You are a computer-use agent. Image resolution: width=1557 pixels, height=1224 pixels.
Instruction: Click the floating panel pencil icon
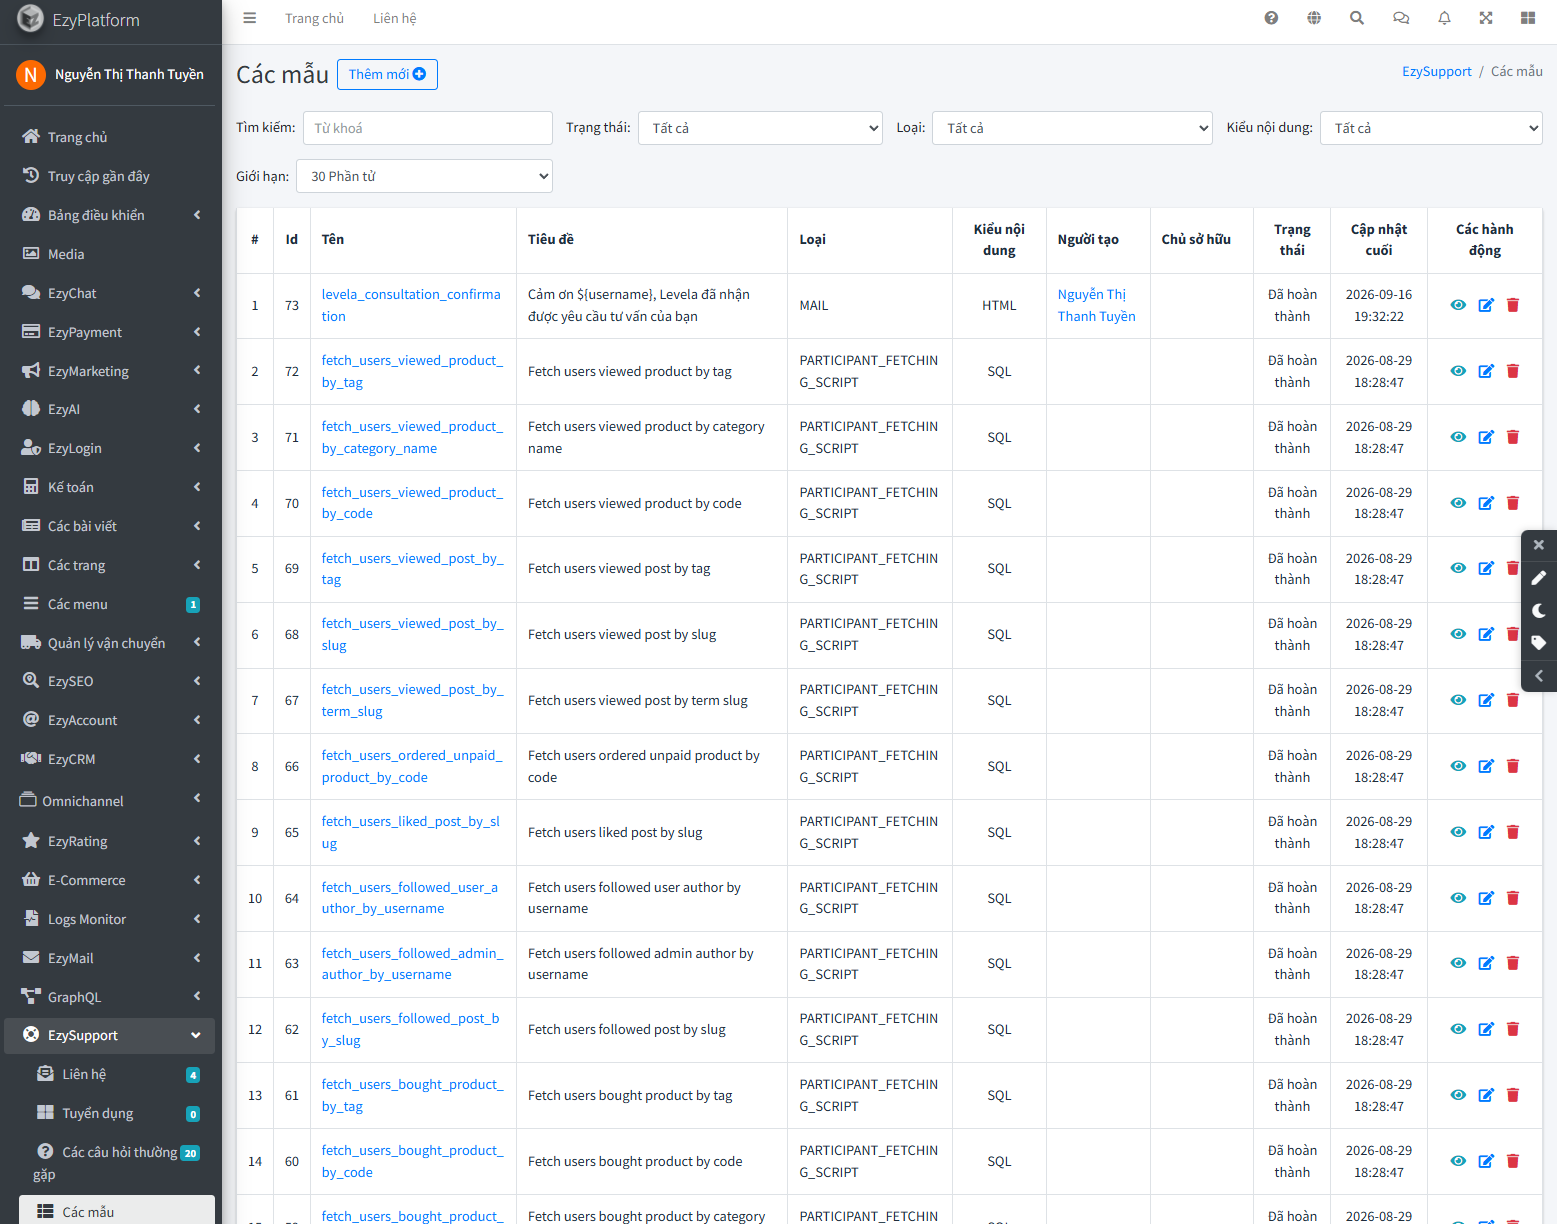1539,578
